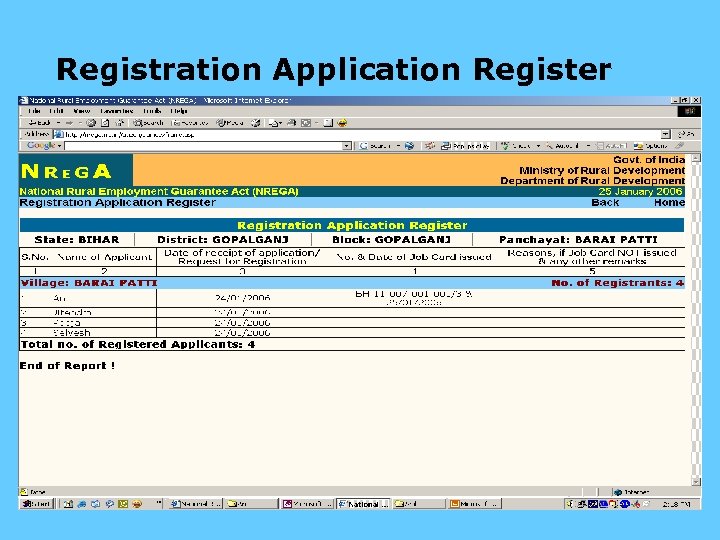Click 'Panchayat: BARAI PATTI' header cell
720x540 pixels.
tap(578, 240)
